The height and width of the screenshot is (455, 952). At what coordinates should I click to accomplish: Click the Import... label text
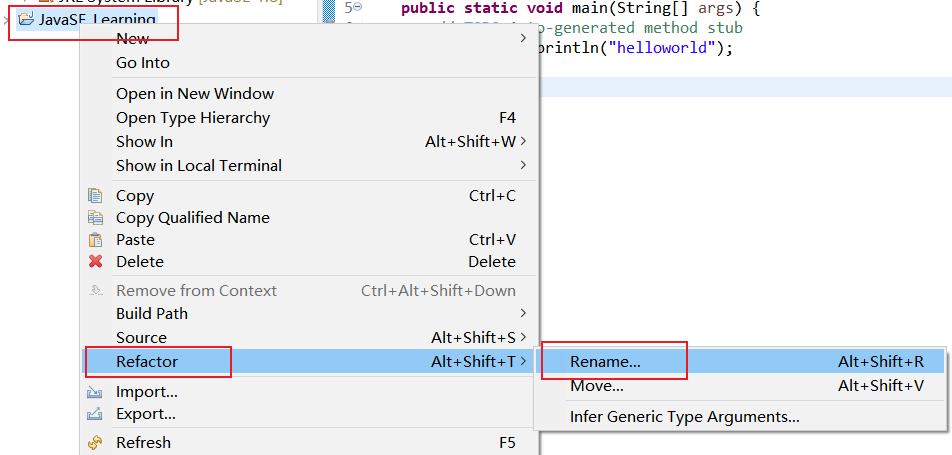click(147, 392)
